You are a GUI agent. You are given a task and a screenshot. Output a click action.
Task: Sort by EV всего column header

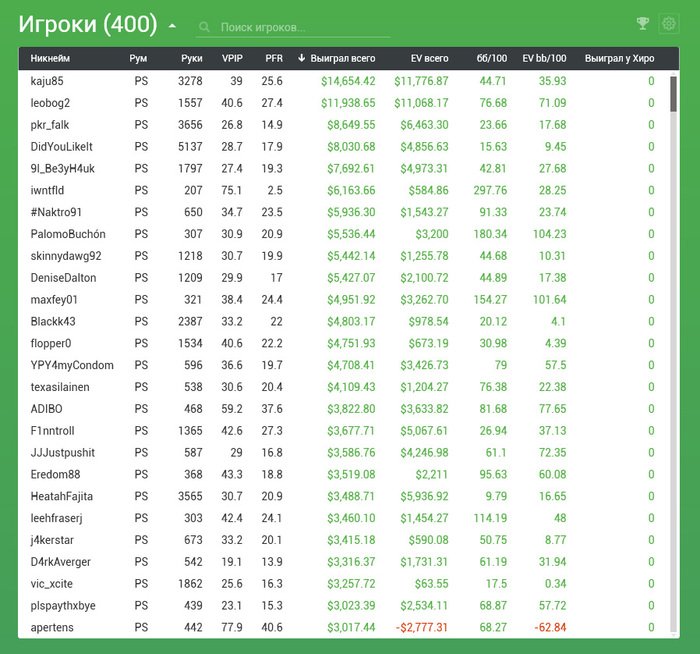pyautogui.click(x=429, y=58)
